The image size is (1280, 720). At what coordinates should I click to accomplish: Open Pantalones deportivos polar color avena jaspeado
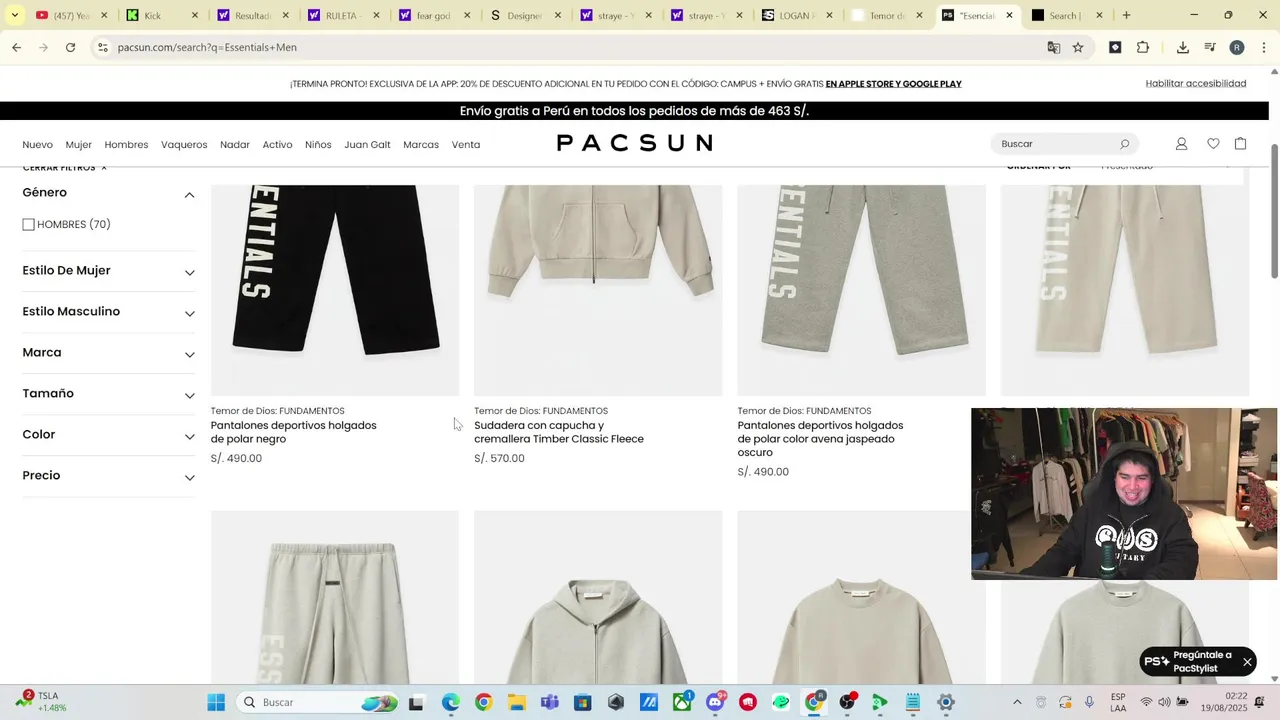(x=820, y=439)
